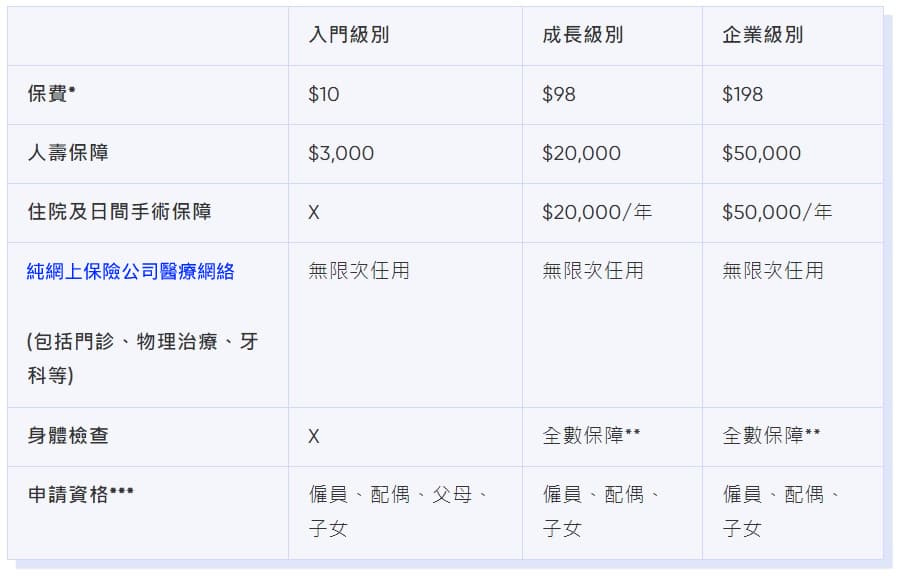Click the 成長級別 column header
This screenshot has width=899, height=576.
click(583, 35)
